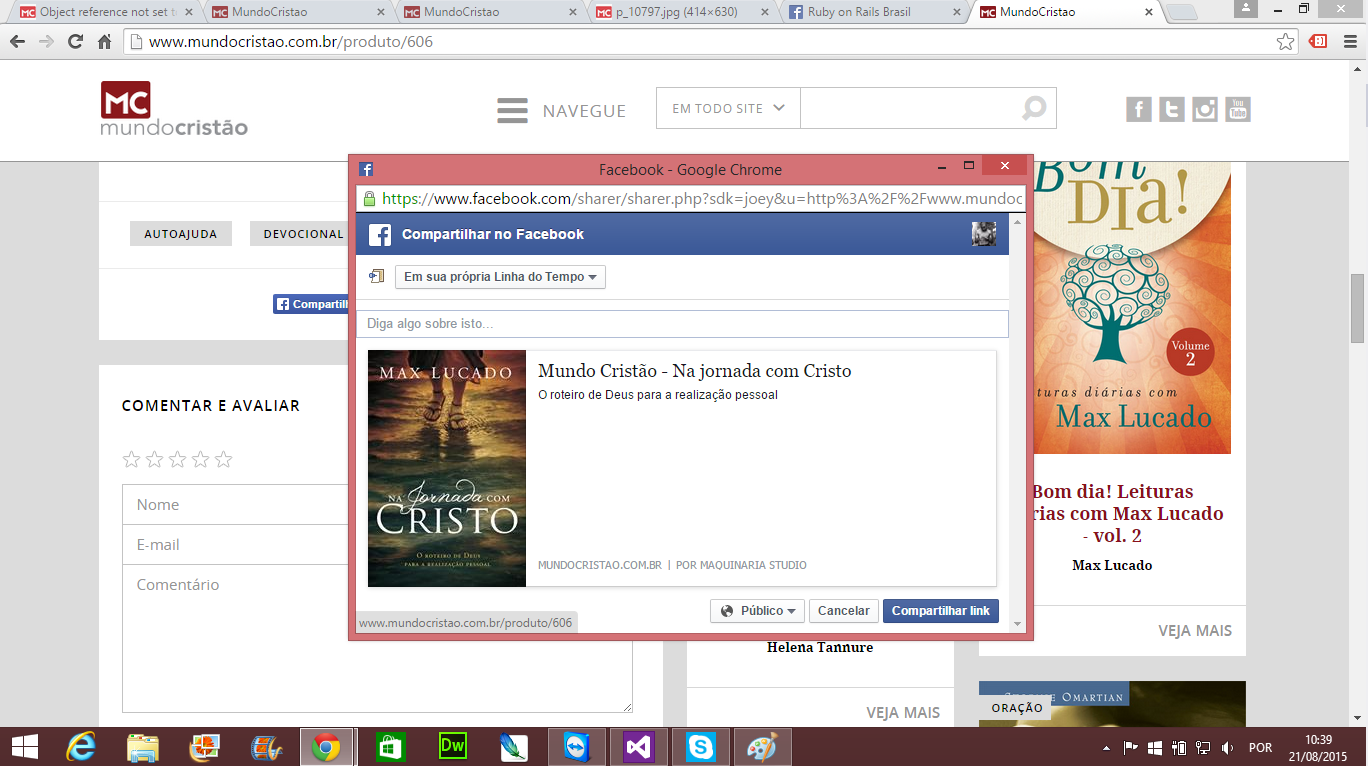Screen dimensions: 1368x766
Task: Click the main browser address bar
Action: tap(699, 42)
